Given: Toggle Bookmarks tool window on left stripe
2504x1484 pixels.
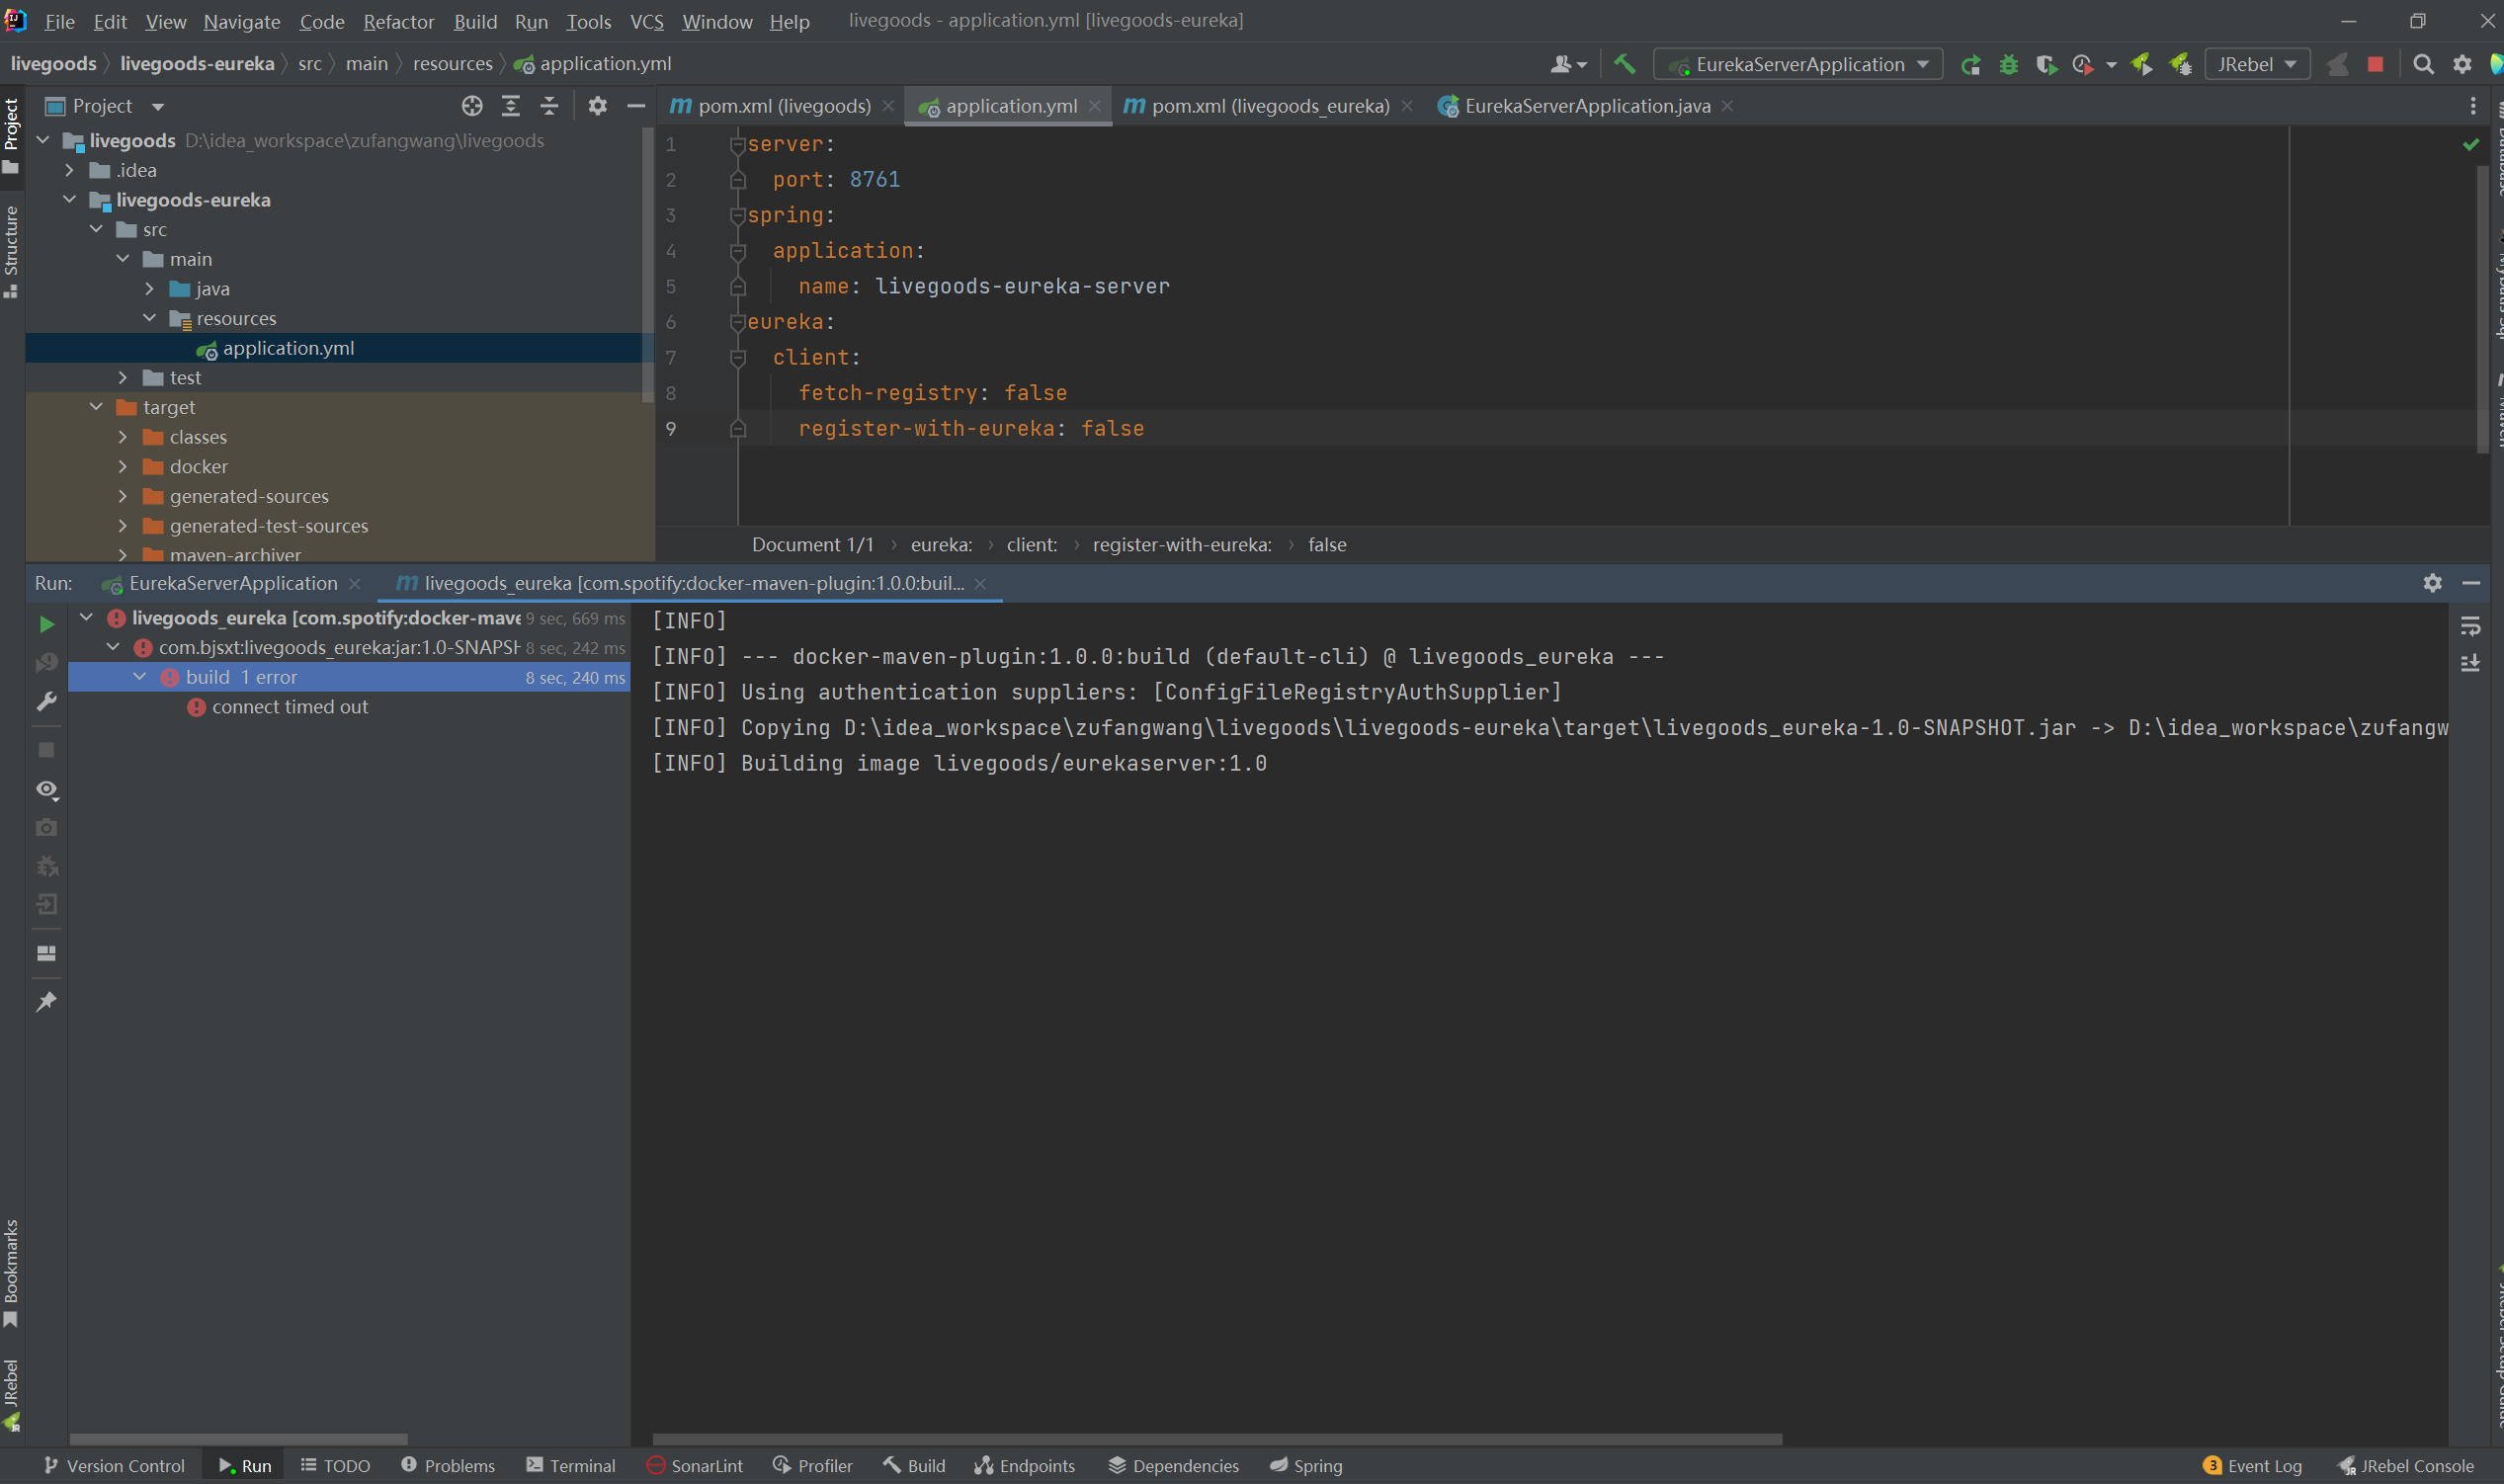Looking at the screenshot, I should [x=11, y=1273].
